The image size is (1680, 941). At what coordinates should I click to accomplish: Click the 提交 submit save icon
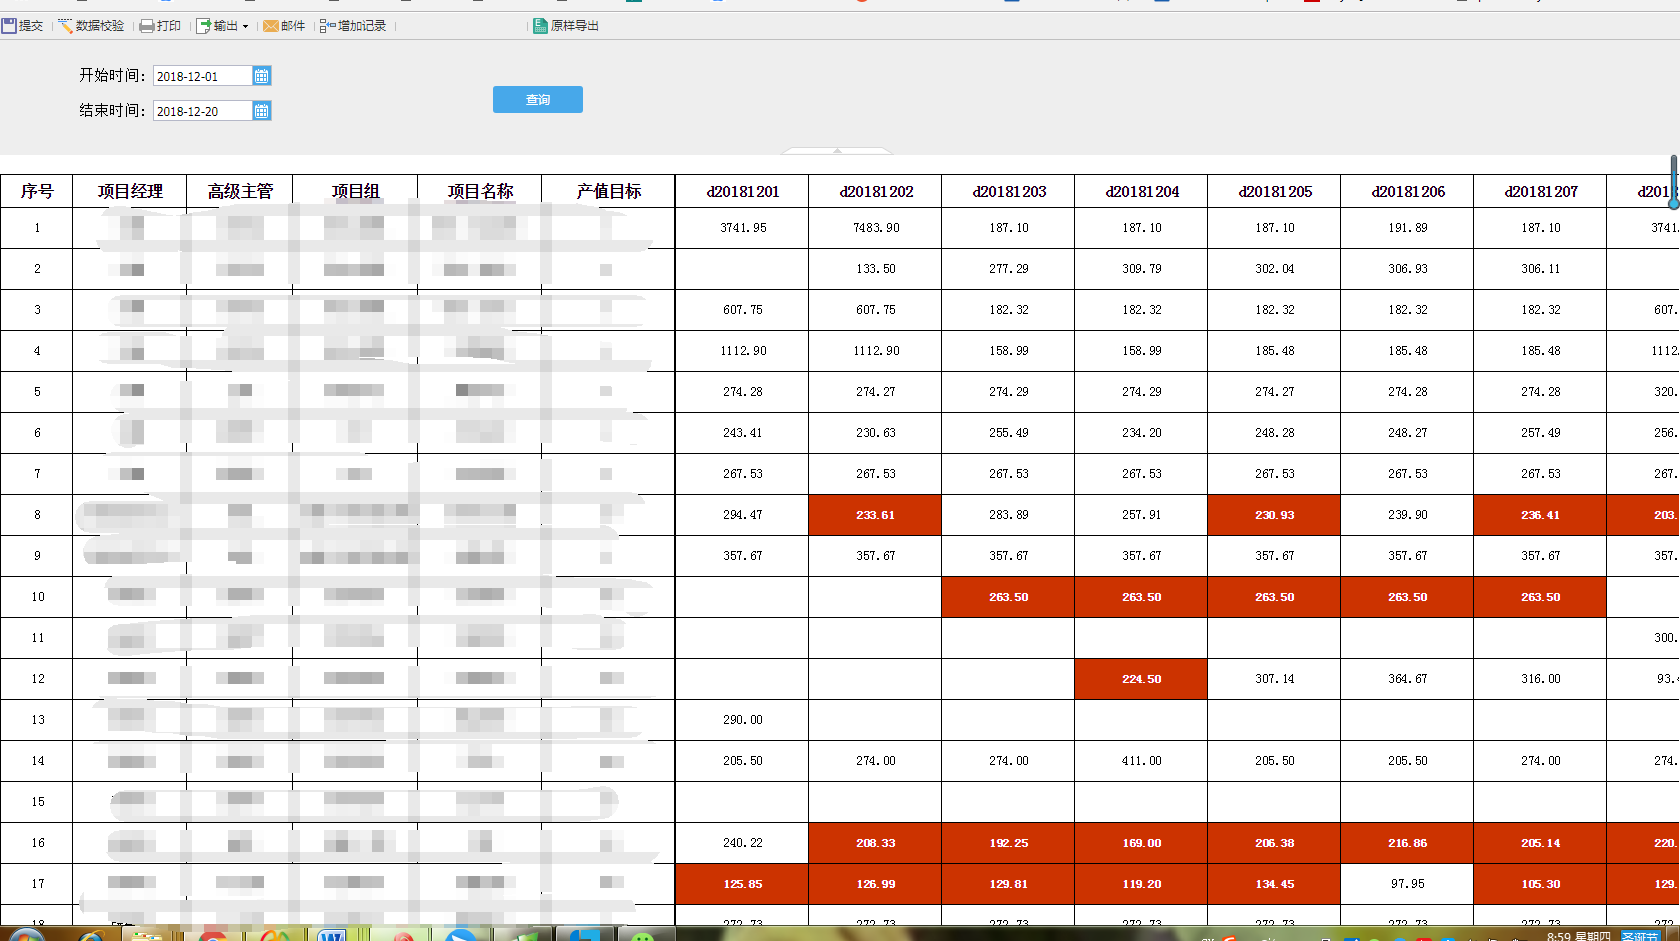tap(9, 26)
